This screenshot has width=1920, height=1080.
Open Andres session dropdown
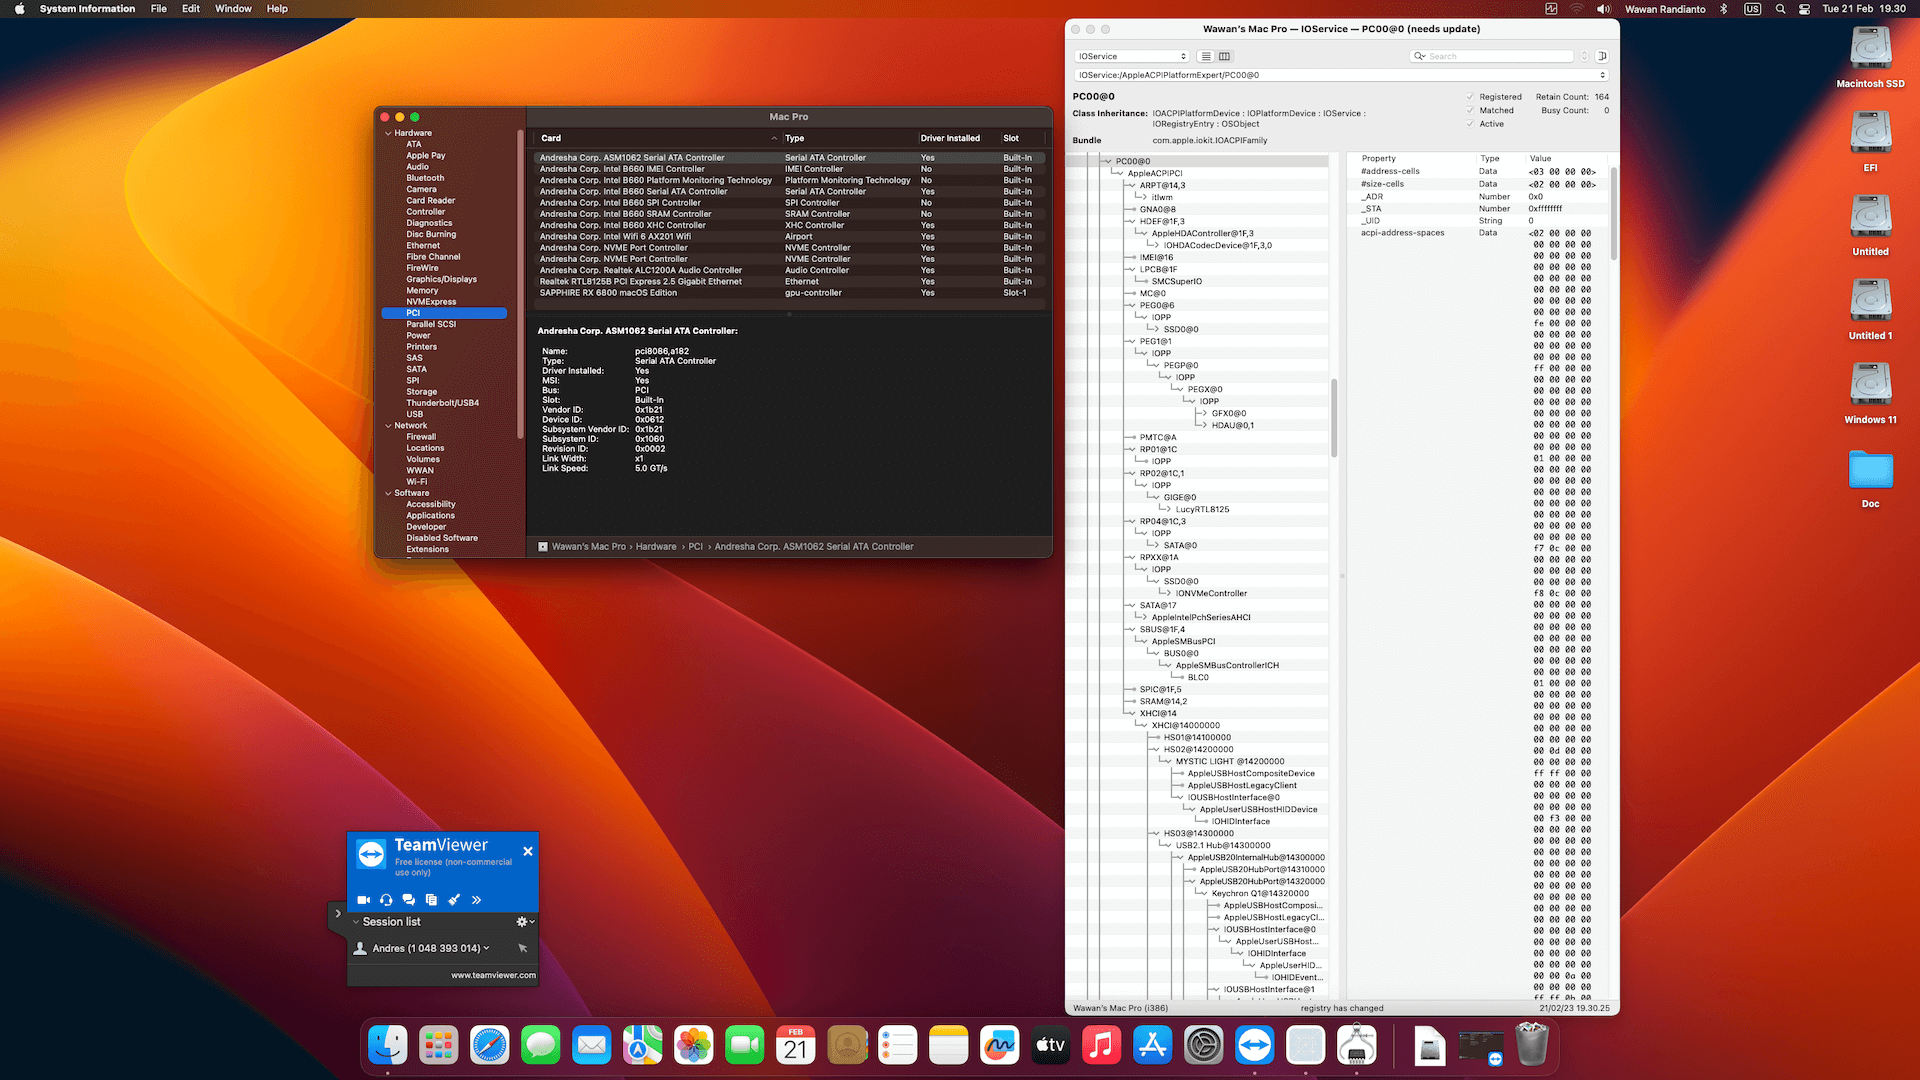tap(487, 948)
